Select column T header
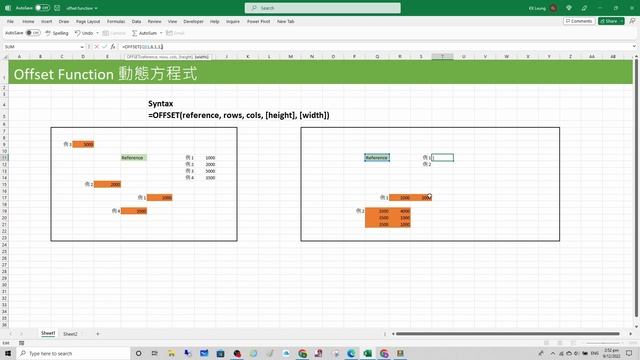The width and height of the screenshot is (640, 360). click(x=442, y=56)
